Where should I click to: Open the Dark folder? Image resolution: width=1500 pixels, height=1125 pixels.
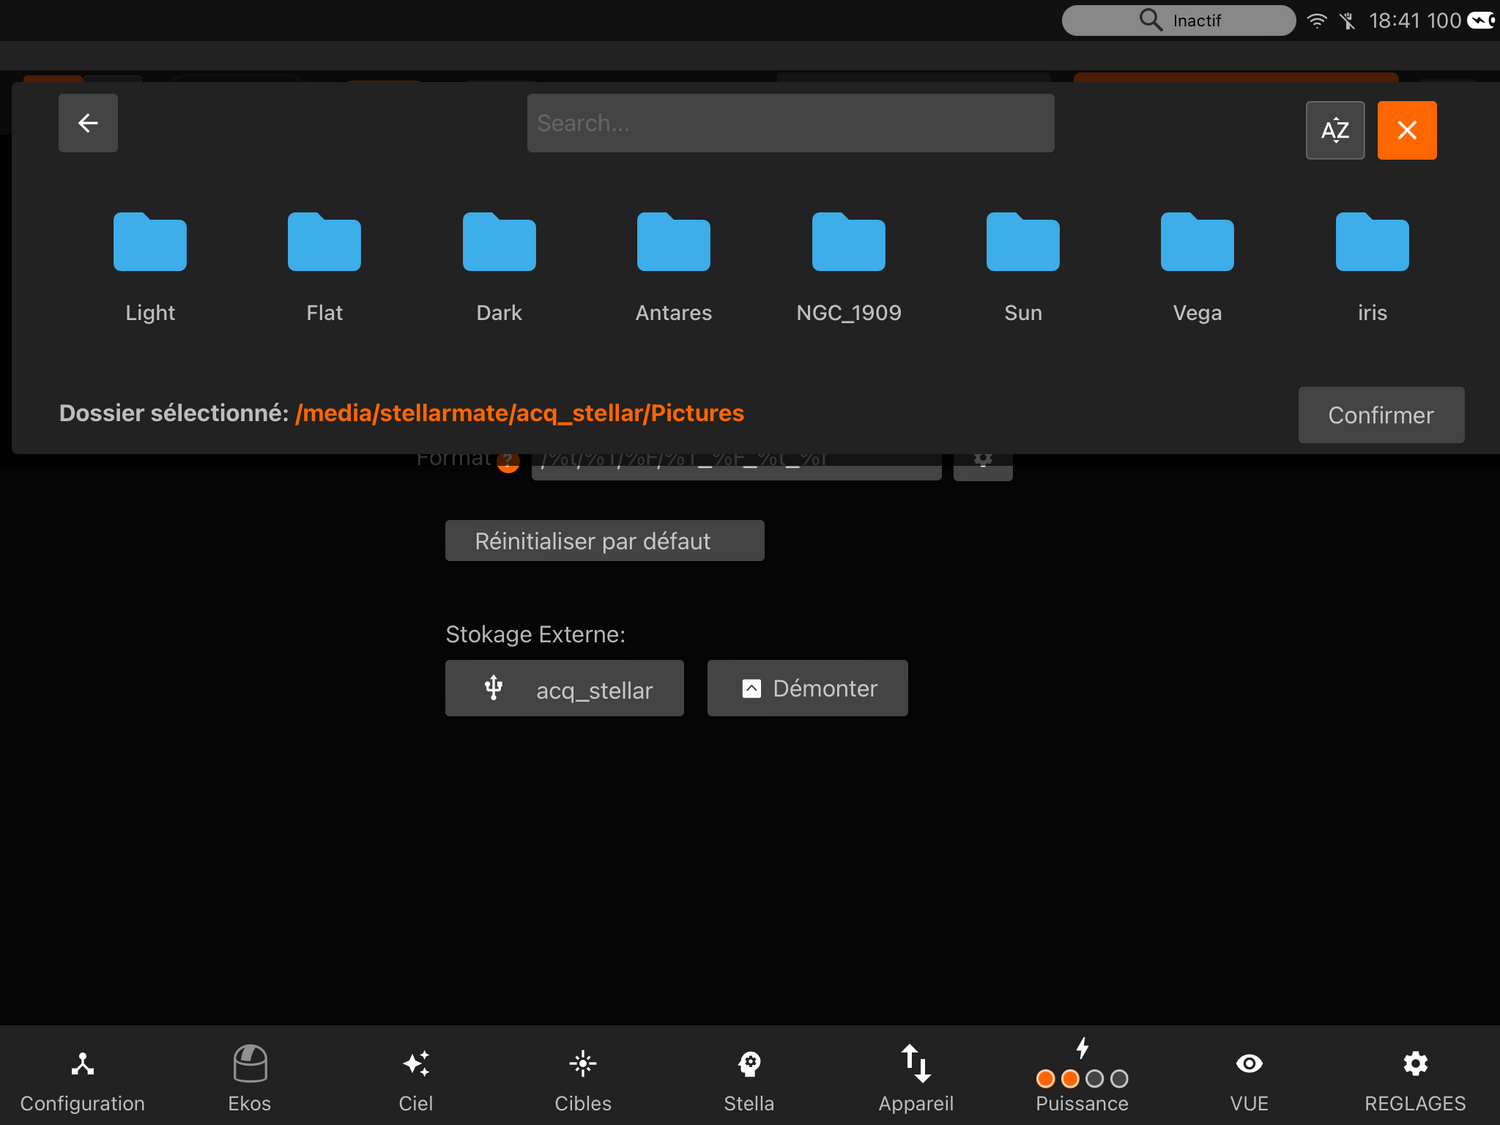(499, 267)
